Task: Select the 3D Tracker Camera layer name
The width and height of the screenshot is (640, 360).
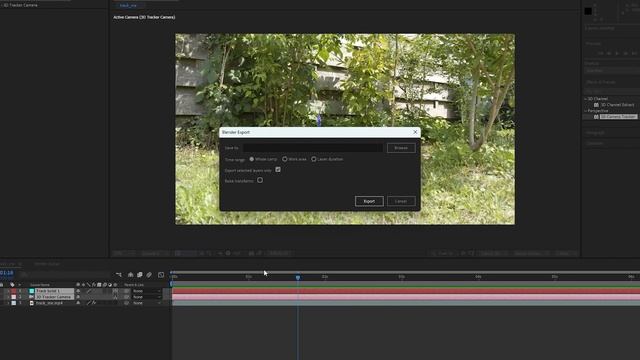Action: click(x=54, y=297)
